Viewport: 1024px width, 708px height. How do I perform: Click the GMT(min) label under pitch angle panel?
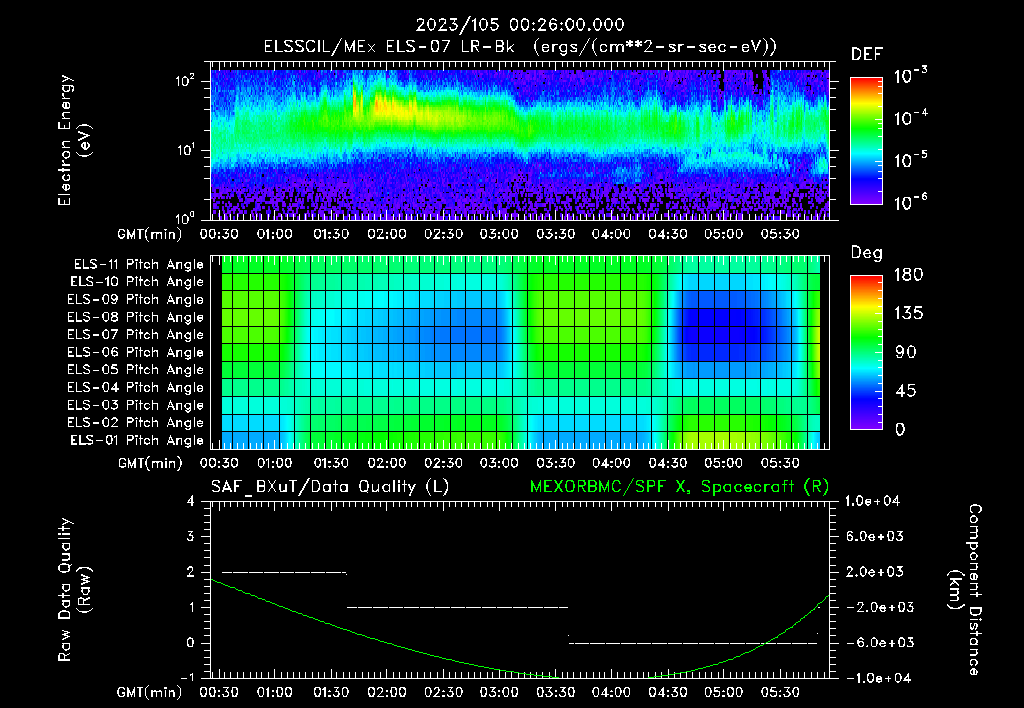(x=150, y=464)
